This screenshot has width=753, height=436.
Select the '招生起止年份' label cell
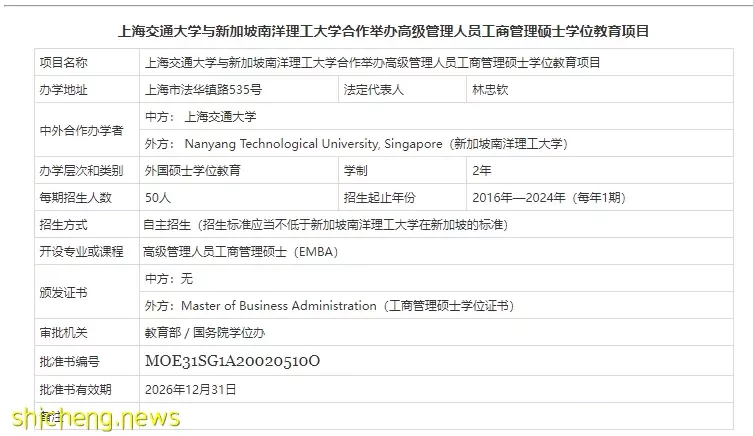coord(402,197)
